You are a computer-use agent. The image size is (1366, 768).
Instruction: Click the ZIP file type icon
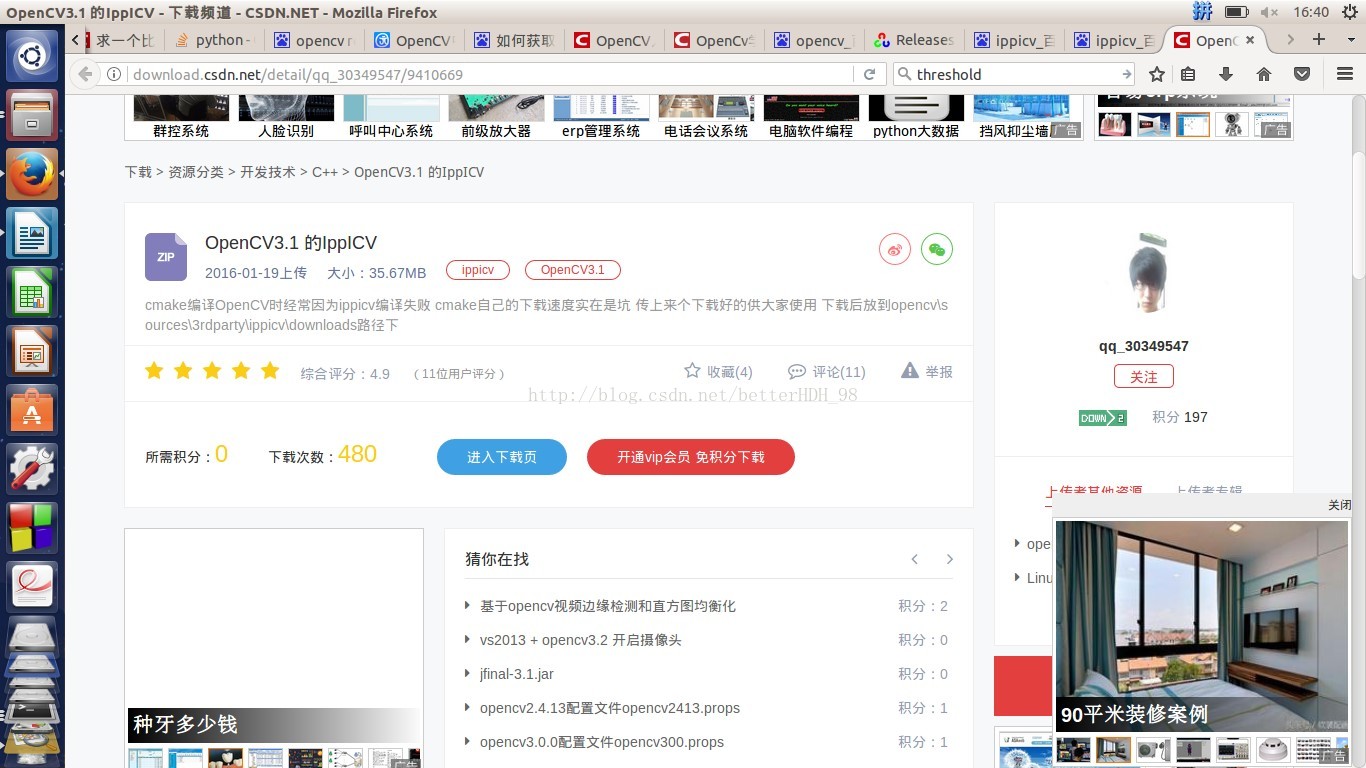[x=166, y=257]
